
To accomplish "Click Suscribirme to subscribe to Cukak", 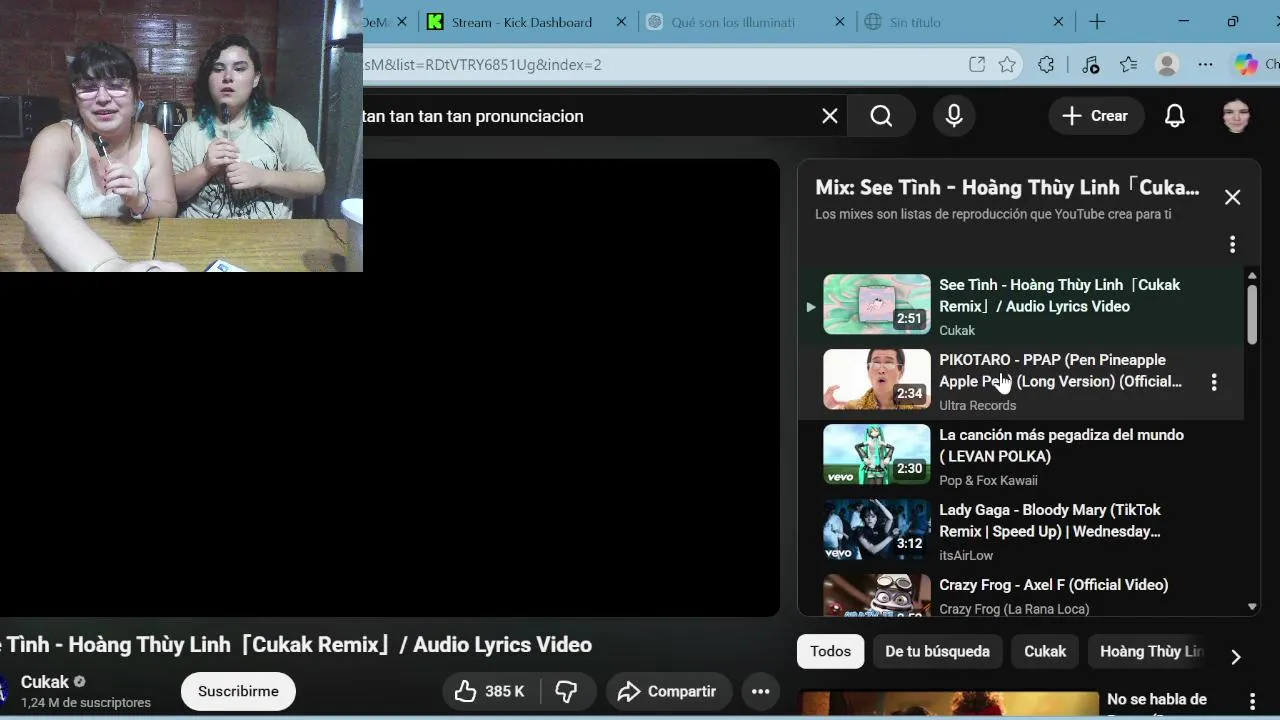I will (x=238, y=691).
